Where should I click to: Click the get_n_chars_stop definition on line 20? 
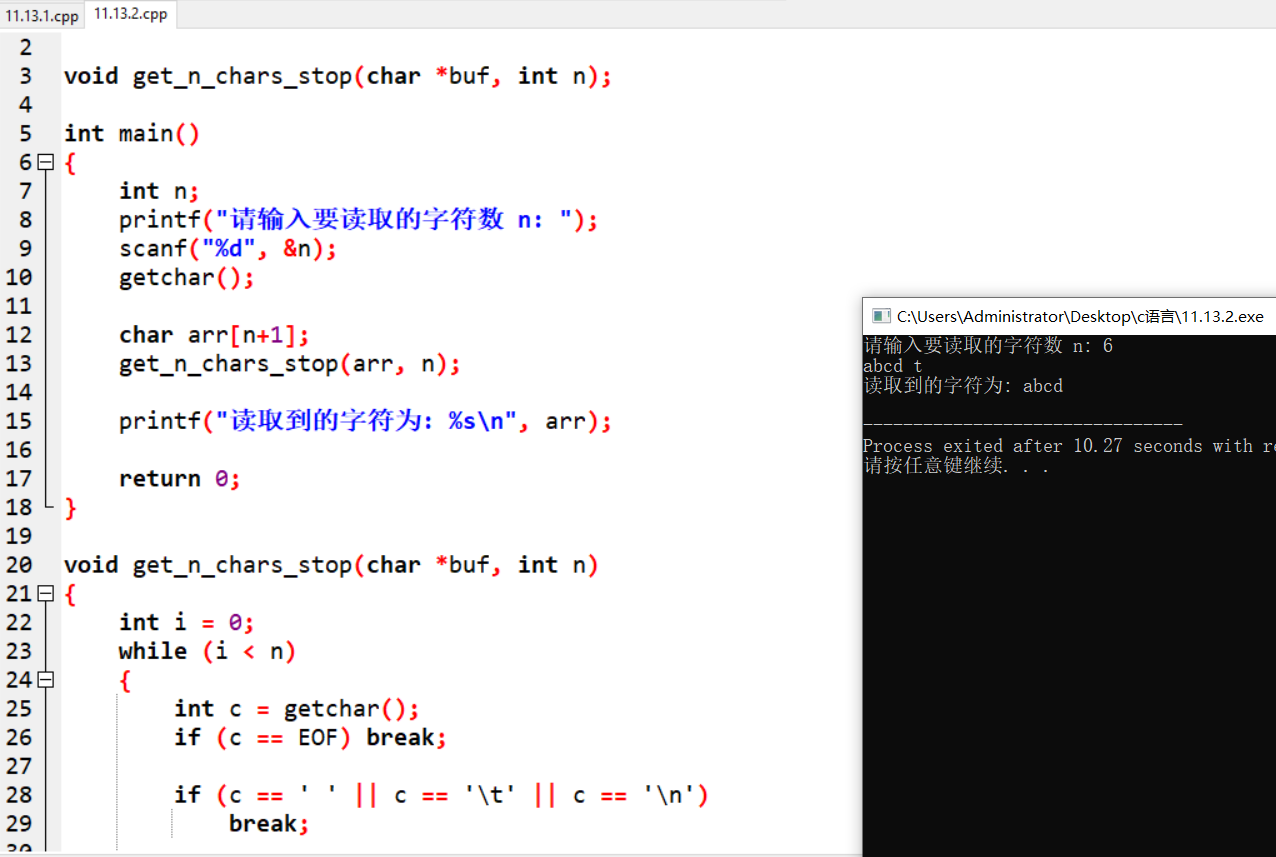[x=331, y=565]
